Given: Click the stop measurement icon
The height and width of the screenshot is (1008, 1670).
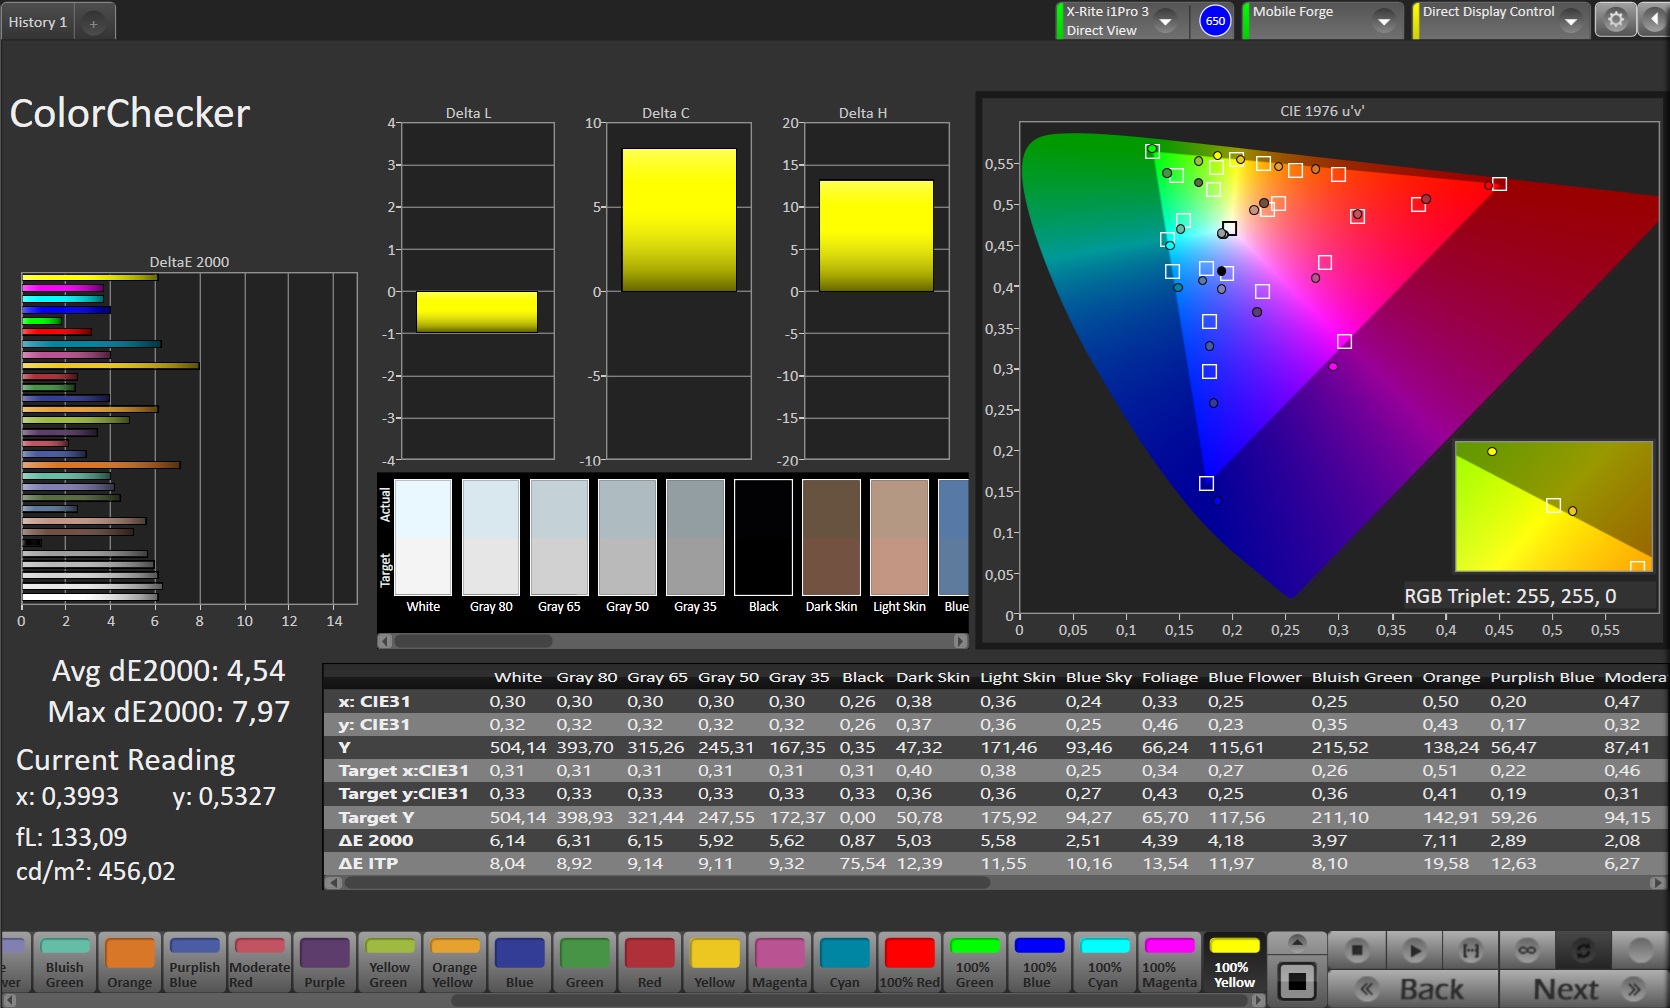Looking at the screenshot, I should point(1357,950).
